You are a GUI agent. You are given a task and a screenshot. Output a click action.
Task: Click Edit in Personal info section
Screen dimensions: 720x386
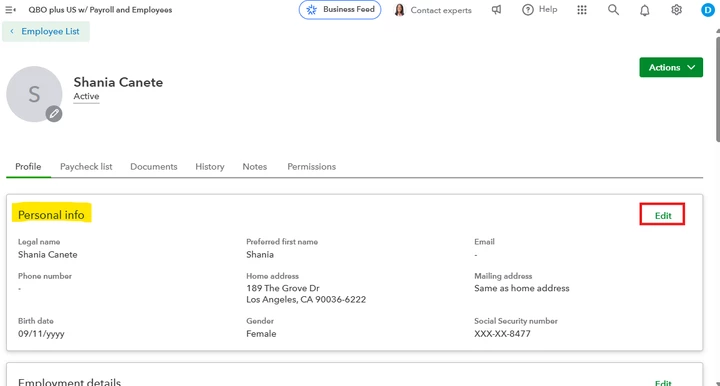click(x=663, y=215)
